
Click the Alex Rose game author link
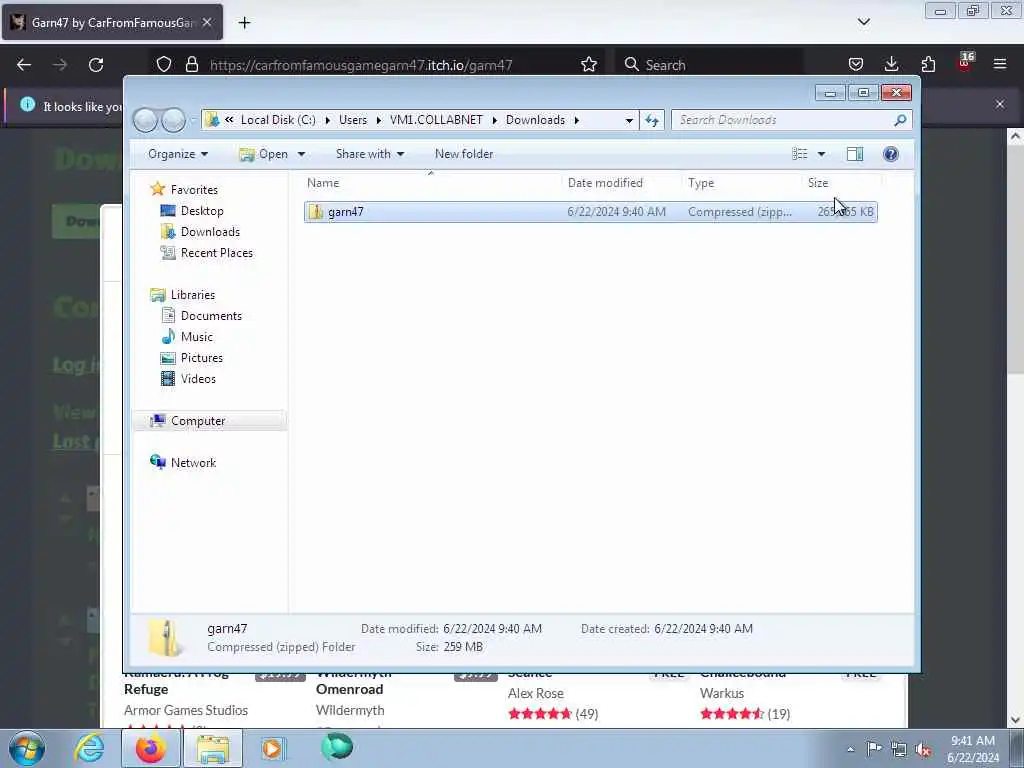[x=536, y=694]
